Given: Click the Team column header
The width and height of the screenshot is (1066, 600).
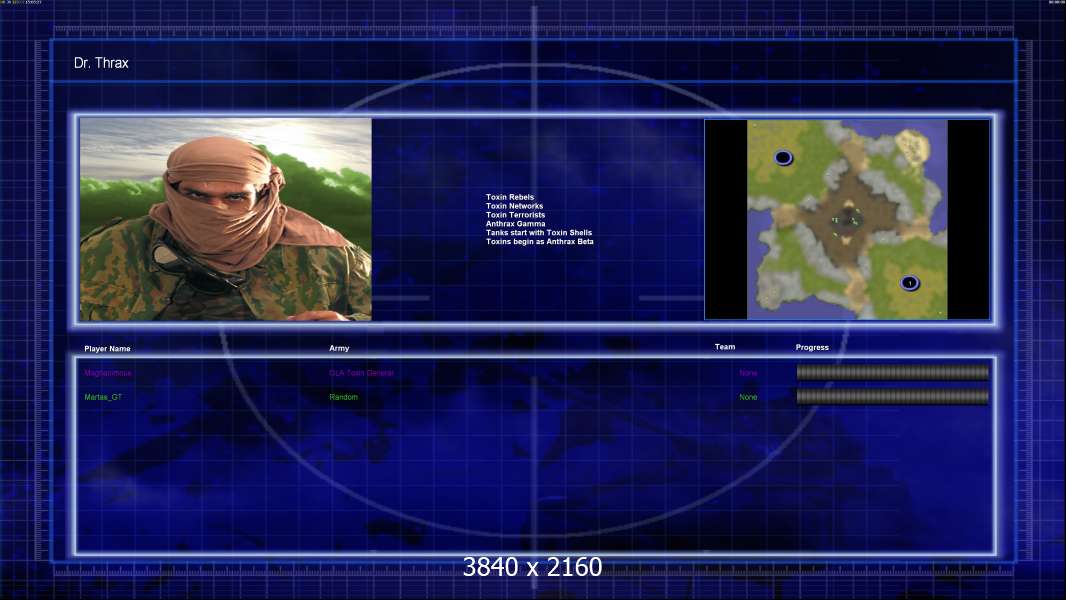Looking at the screenshot, I should (x=725, y=347).
